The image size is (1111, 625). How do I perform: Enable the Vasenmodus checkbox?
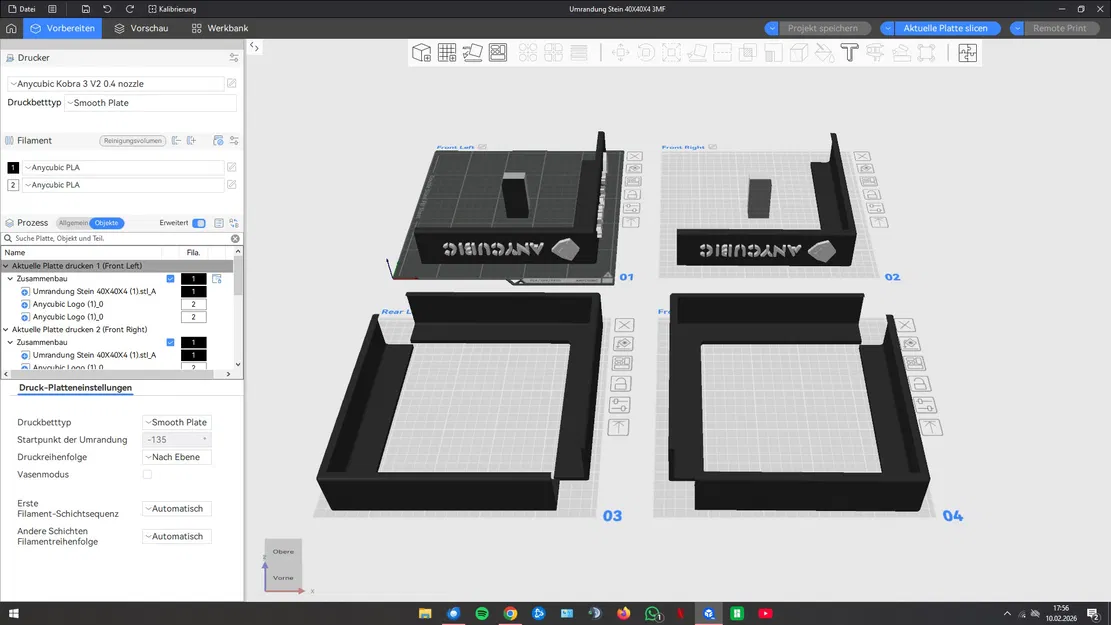point(147,475)
